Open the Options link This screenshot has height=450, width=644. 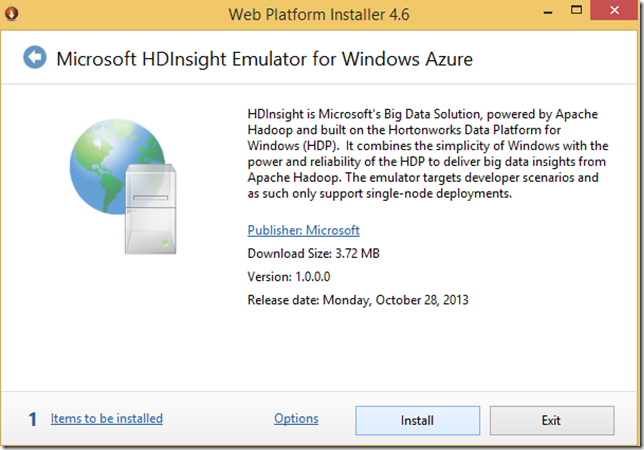tap(296, 419)
